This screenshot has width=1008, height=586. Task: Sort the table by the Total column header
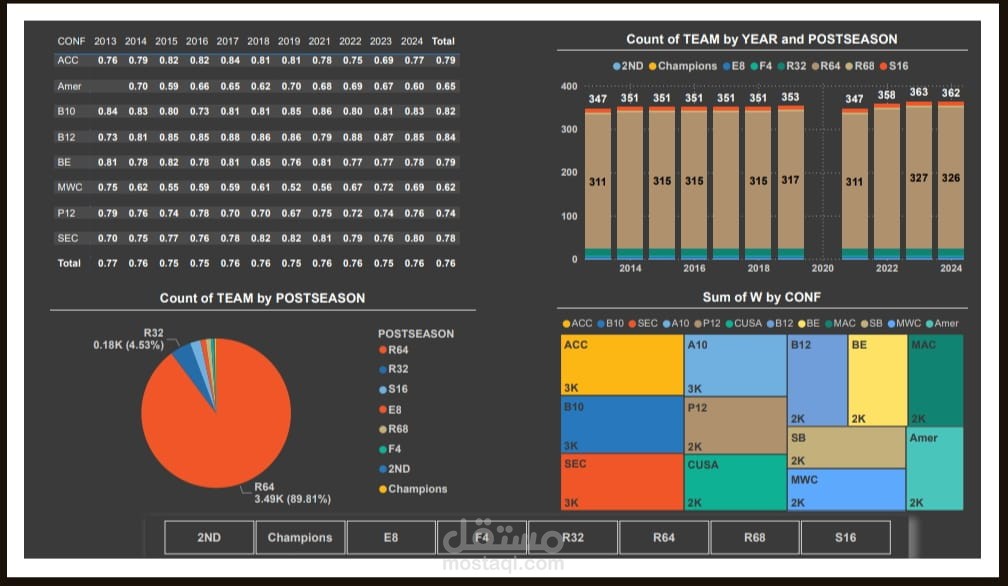pos(442,41)
